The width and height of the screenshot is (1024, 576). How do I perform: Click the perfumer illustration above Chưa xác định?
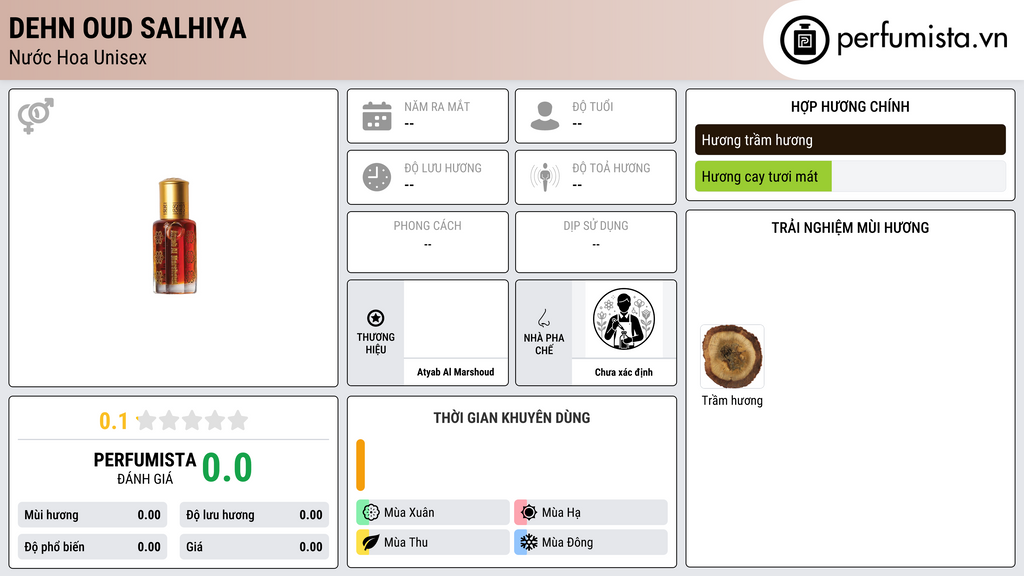point(624,319)
